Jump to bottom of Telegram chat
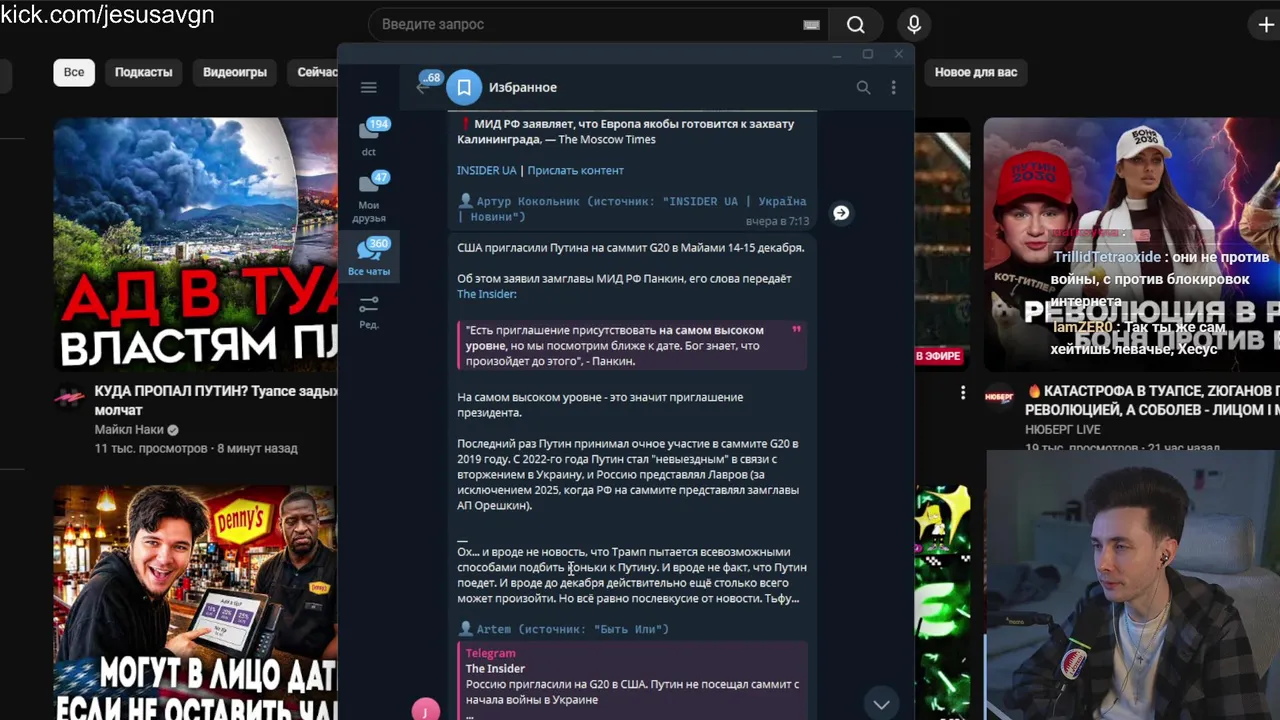Viewport: 1280px width, 720px height. [881, 704]
